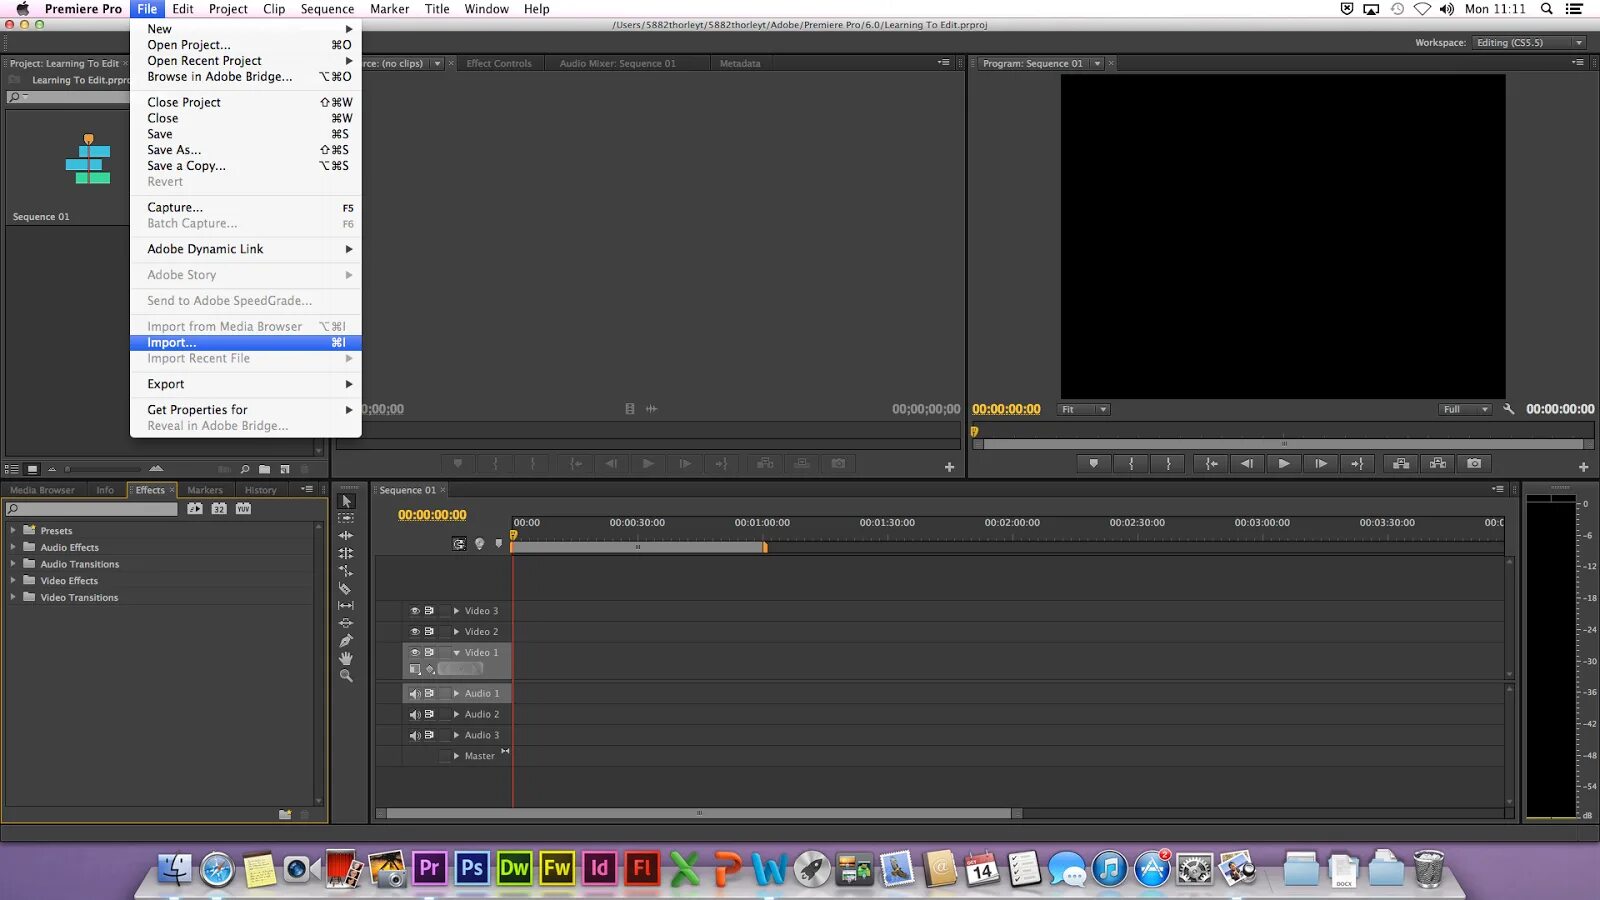1600x900 pixels.
Task: Mark In point in Program monitor
Action: (x=1131, y=464)
